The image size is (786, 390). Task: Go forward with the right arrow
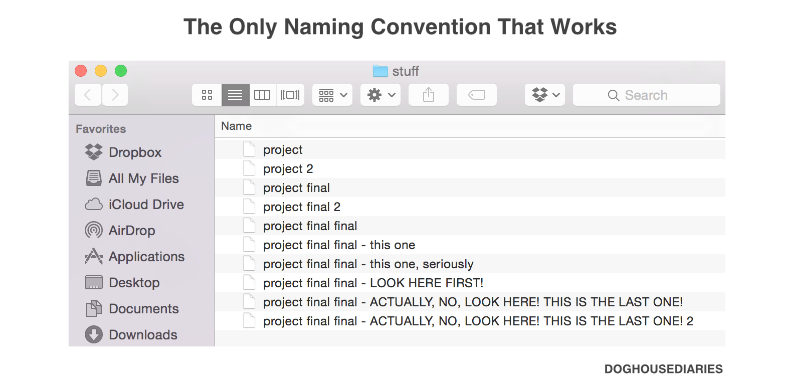(115, 95)
